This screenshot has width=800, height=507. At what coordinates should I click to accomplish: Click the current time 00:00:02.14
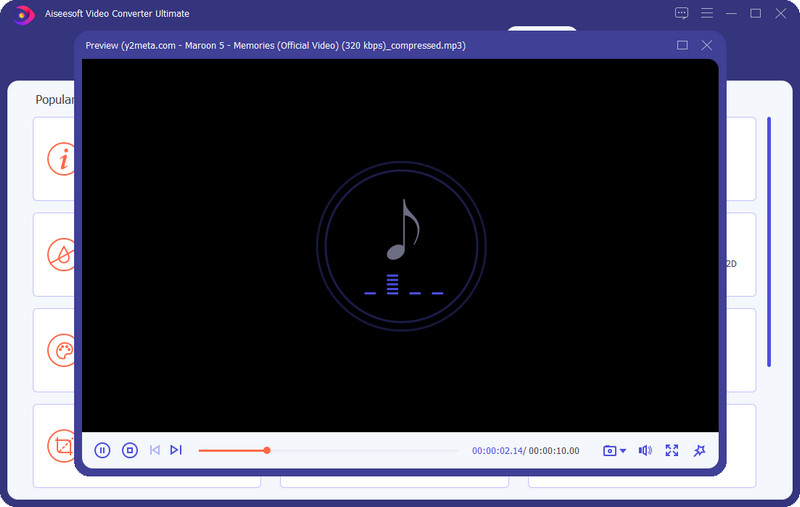497,451
